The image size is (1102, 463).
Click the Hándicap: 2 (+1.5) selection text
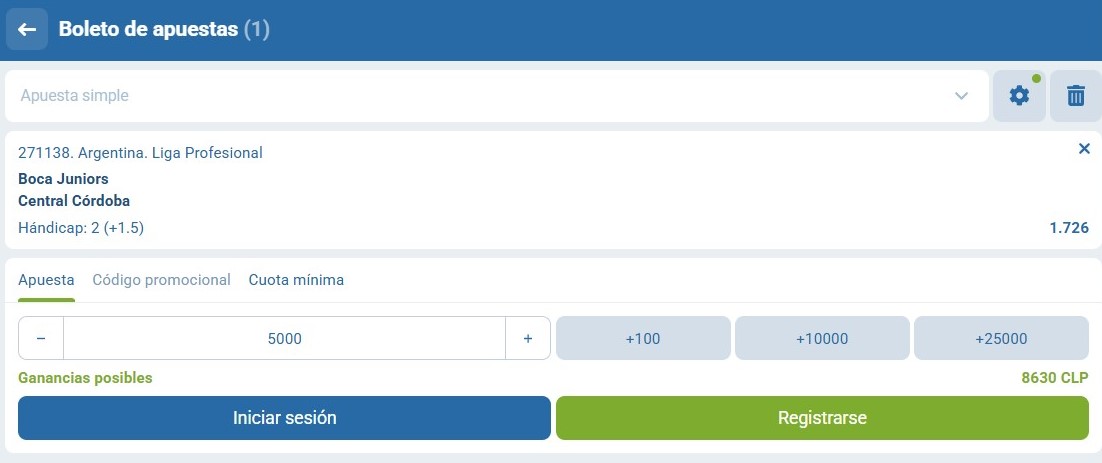tap(81, 228)
